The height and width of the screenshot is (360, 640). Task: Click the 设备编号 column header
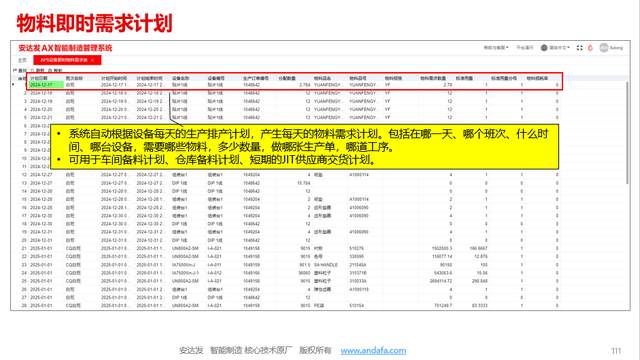(x=216, y=78)
